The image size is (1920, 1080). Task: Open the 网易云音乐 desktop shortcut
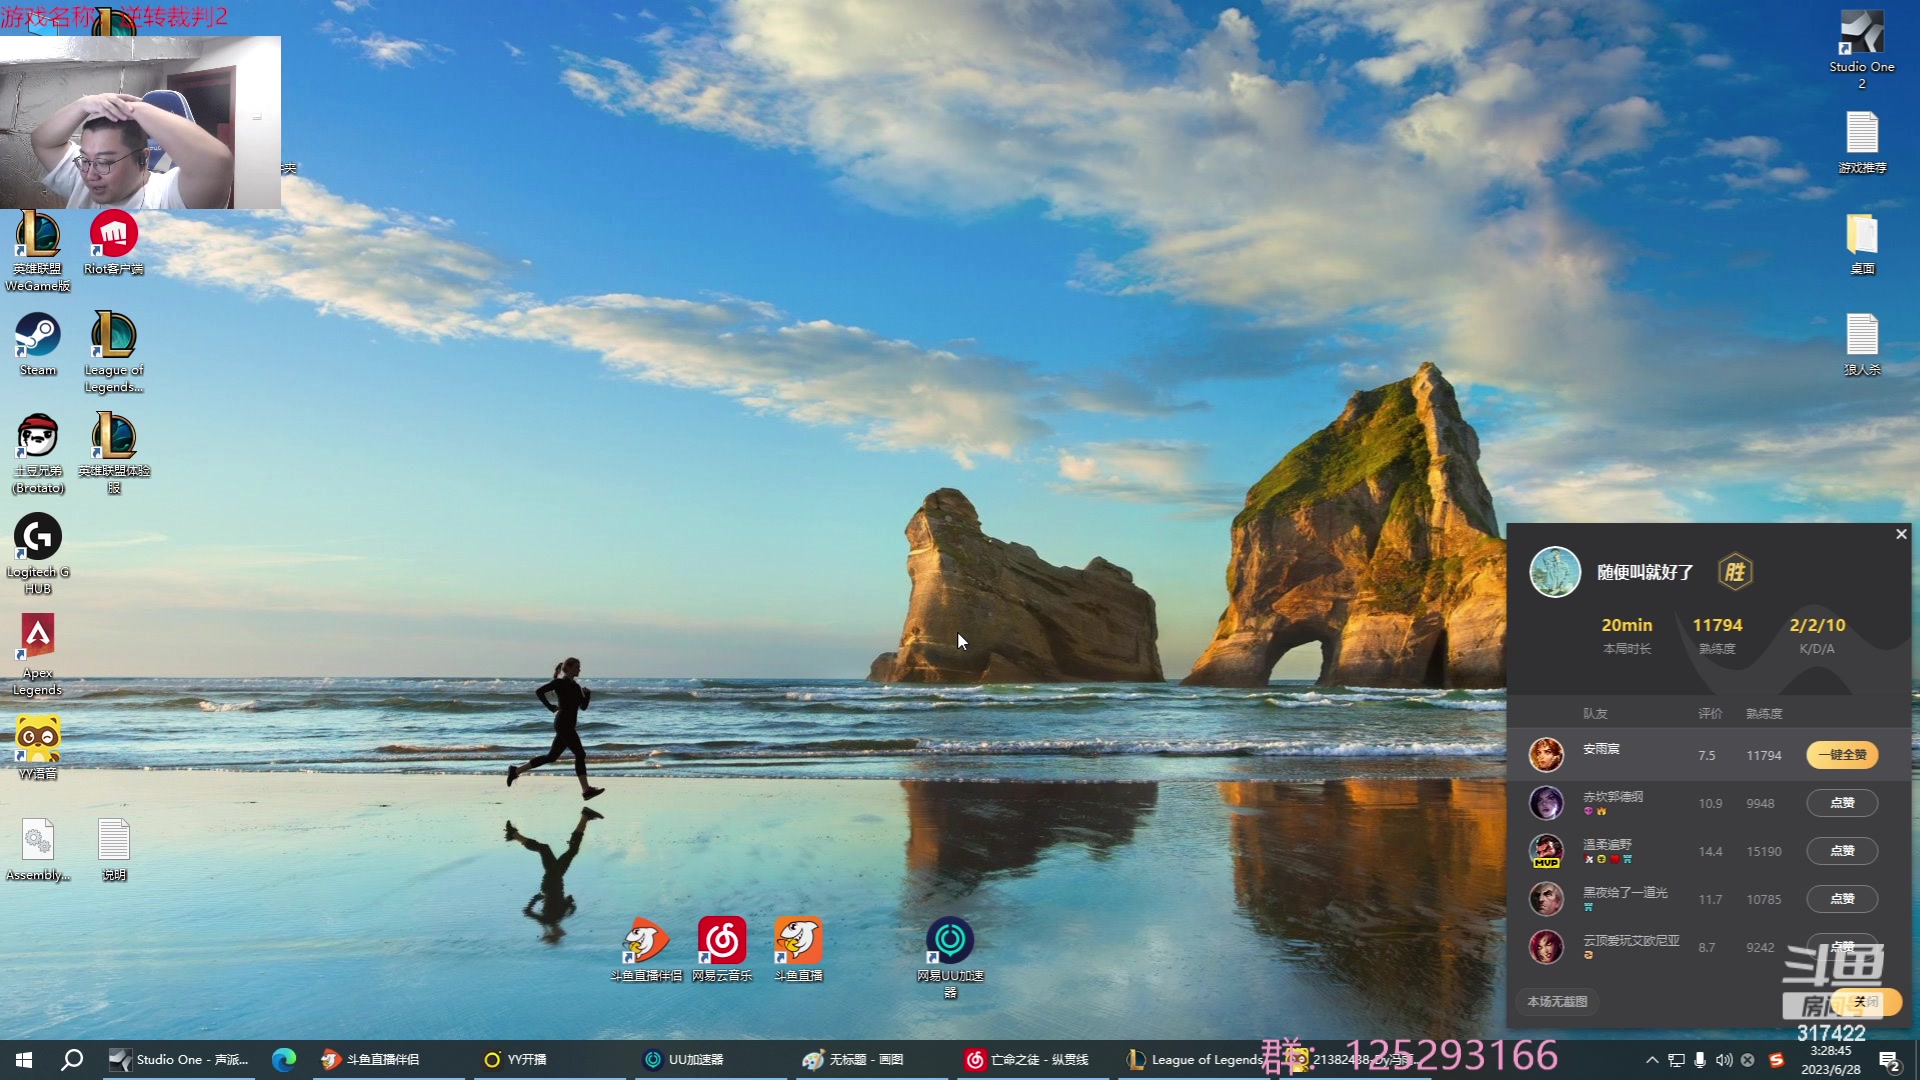click(722, 943)
